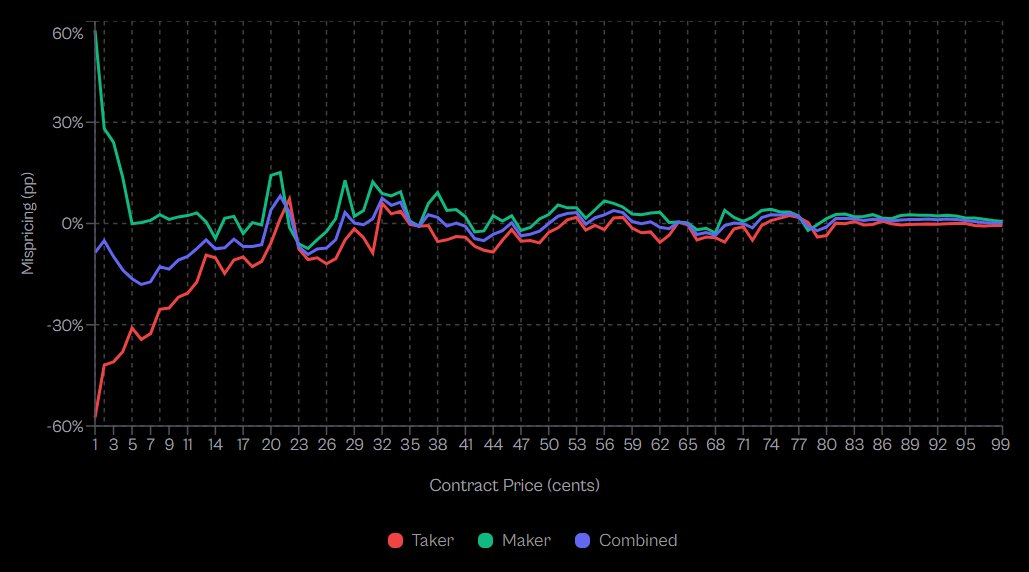Click the purple Combined legend dot

(584, 541)
